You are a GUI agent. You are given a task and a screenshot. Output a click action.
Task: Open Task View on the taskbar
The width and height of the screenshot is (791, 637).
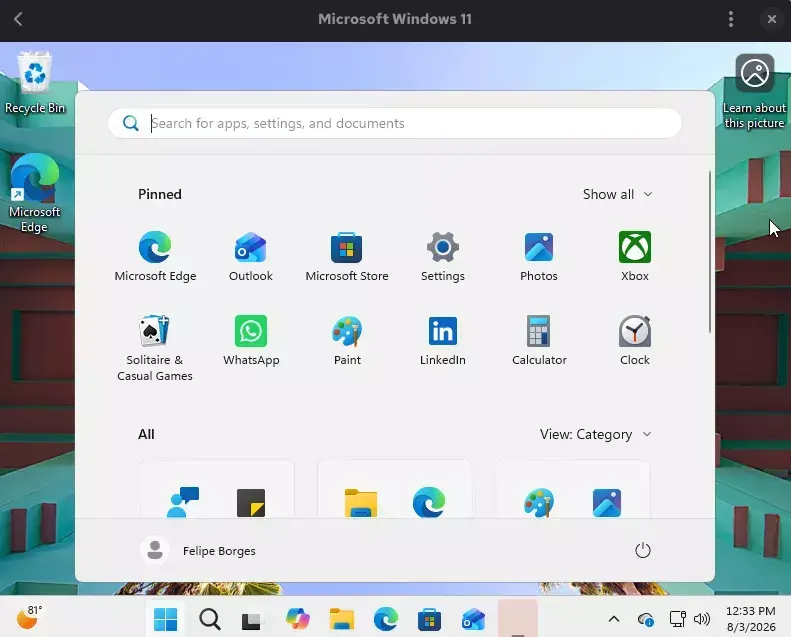(x=251, y=620)
